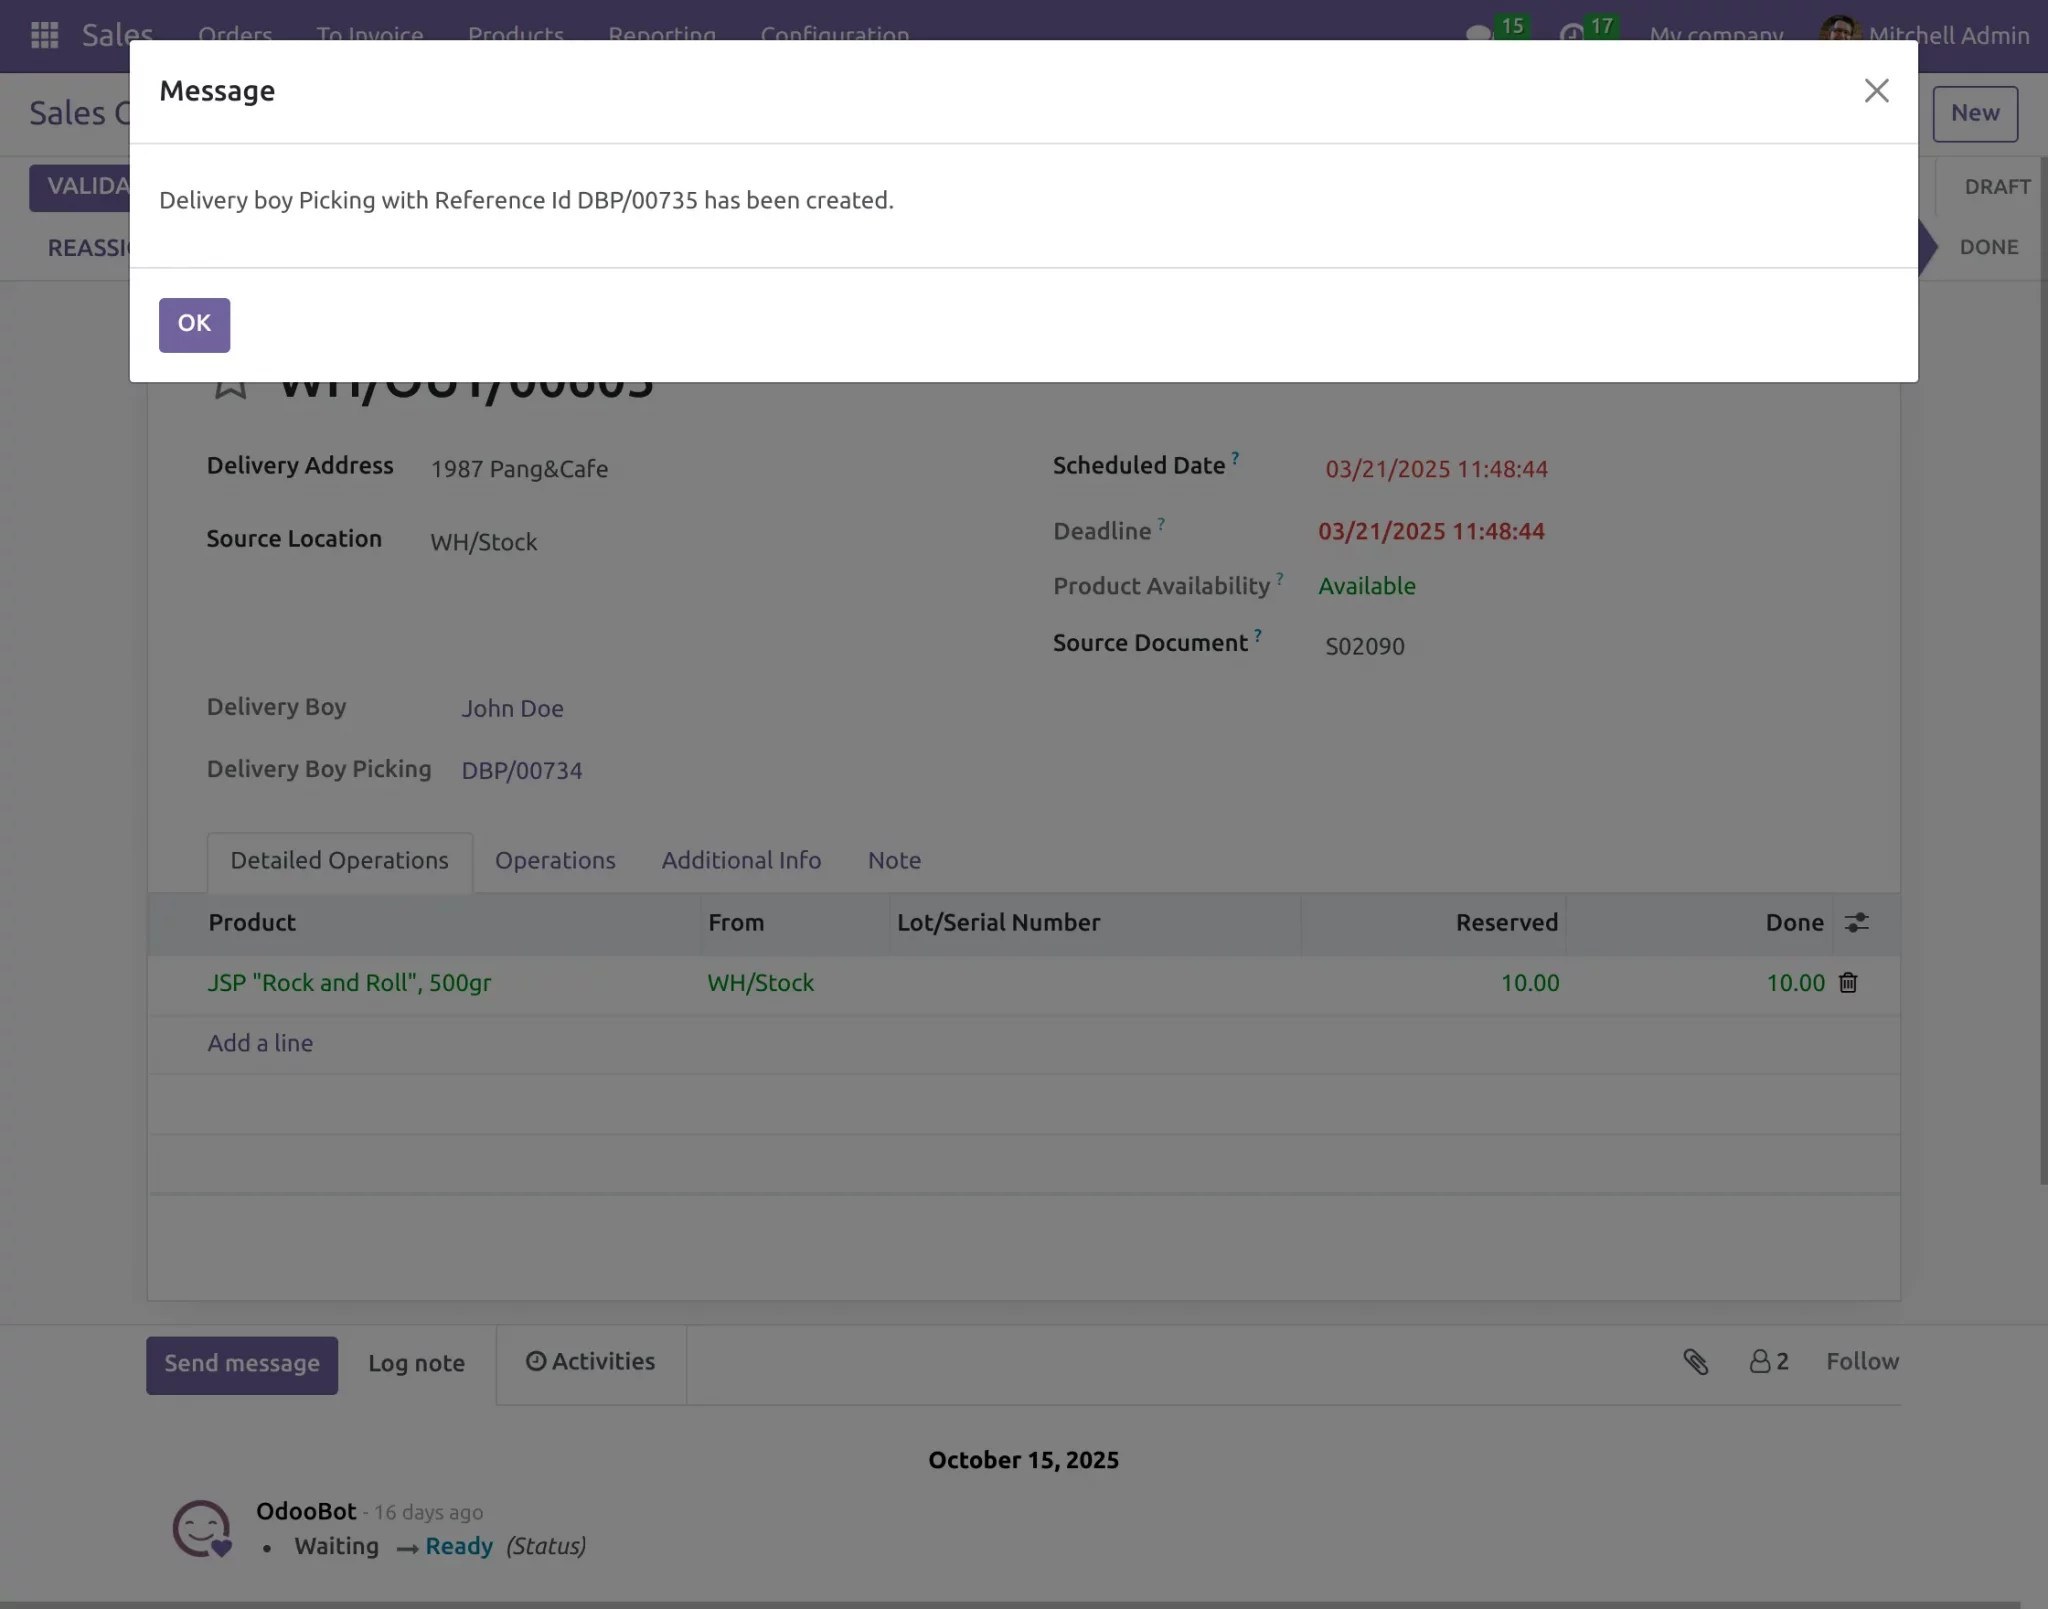Open the DBP/00734 delivery boy picking link
This screenshot has height=1609, width=2048.
pos(521,771)
